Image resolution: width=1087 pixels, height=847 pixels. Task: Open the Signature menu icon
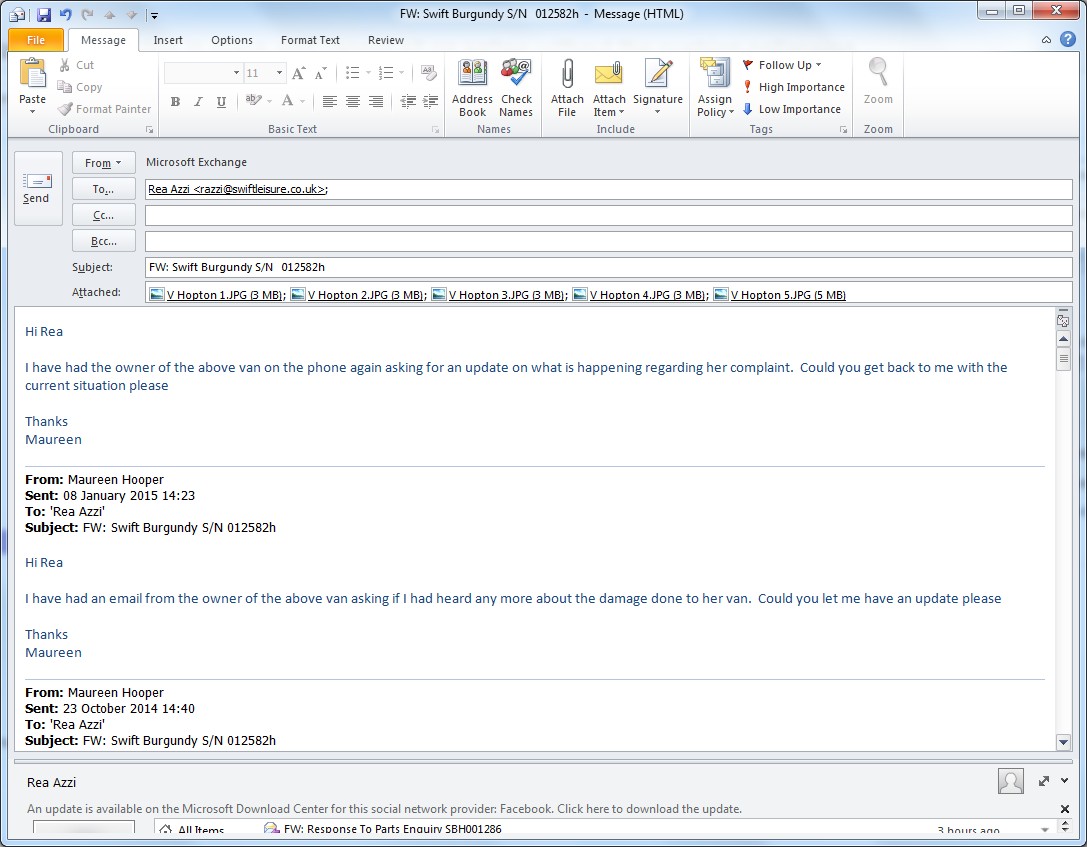point(658,73)
